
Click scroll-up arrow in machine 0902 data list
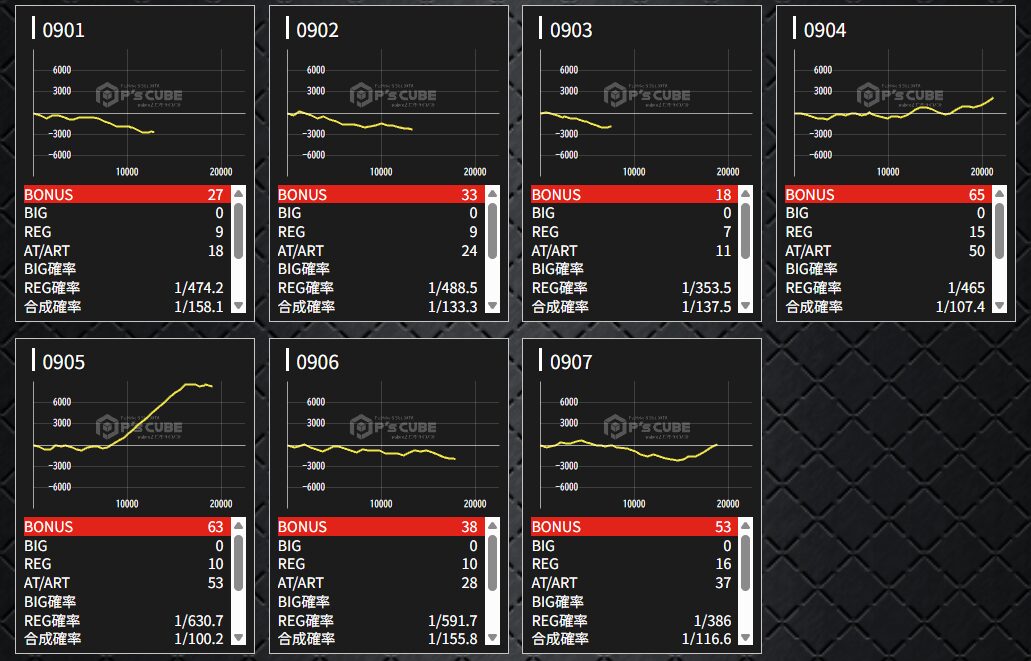coord(492,193)
